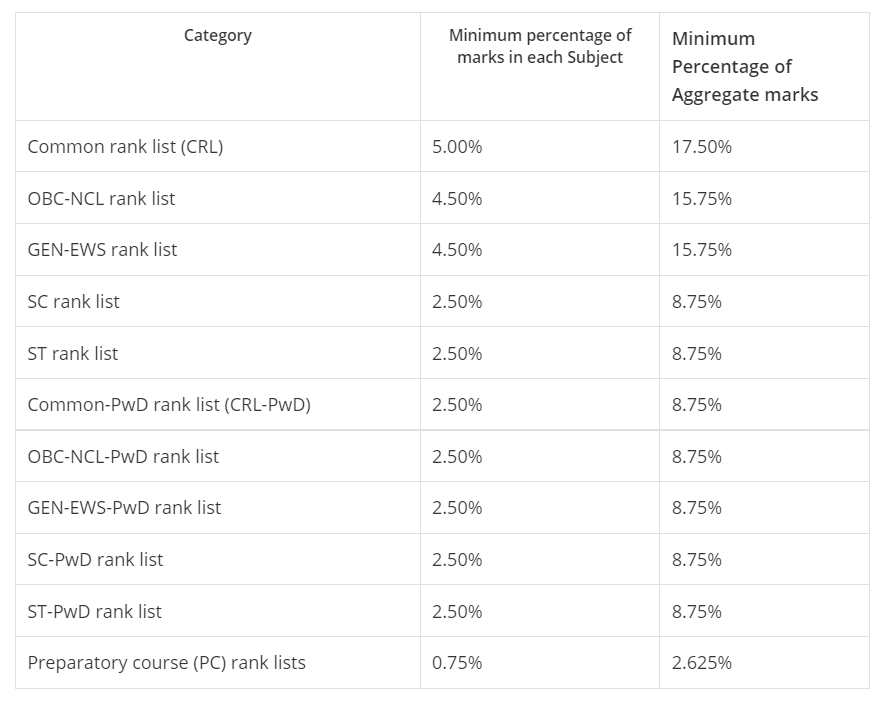Image resolution: width=883 pixels, height=710 pixels.
Task: Select the Preparatory course (PC) rank lists cell
Action: click(167, 663)
